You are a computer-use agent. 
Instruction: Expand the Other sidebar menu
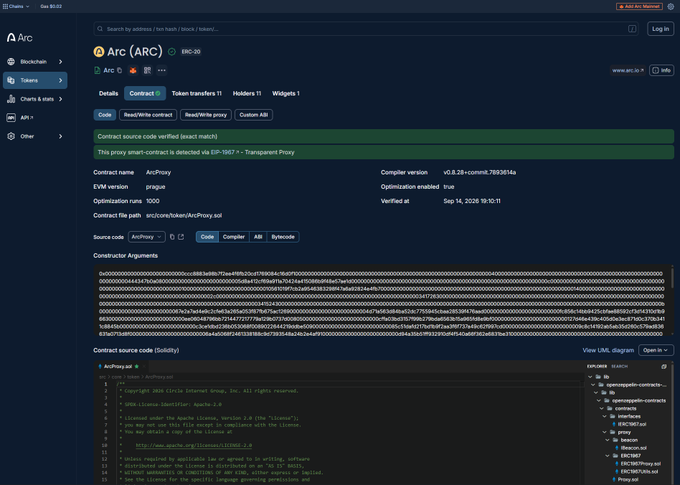point(35,136)
